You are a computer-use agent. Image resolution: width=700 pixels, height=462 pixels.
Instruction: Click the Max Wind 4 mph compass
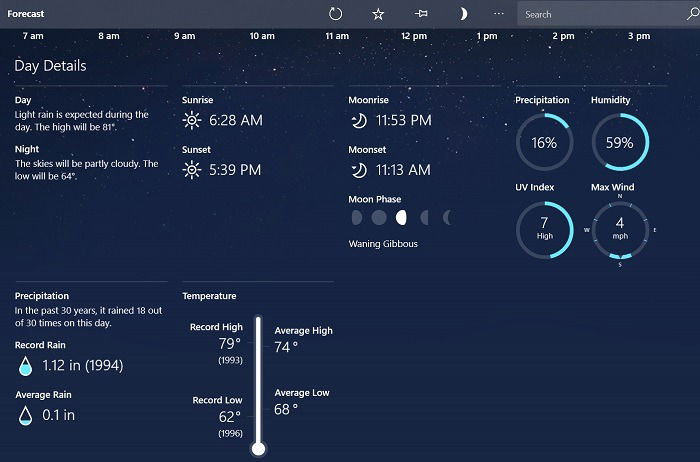(620, 230)
